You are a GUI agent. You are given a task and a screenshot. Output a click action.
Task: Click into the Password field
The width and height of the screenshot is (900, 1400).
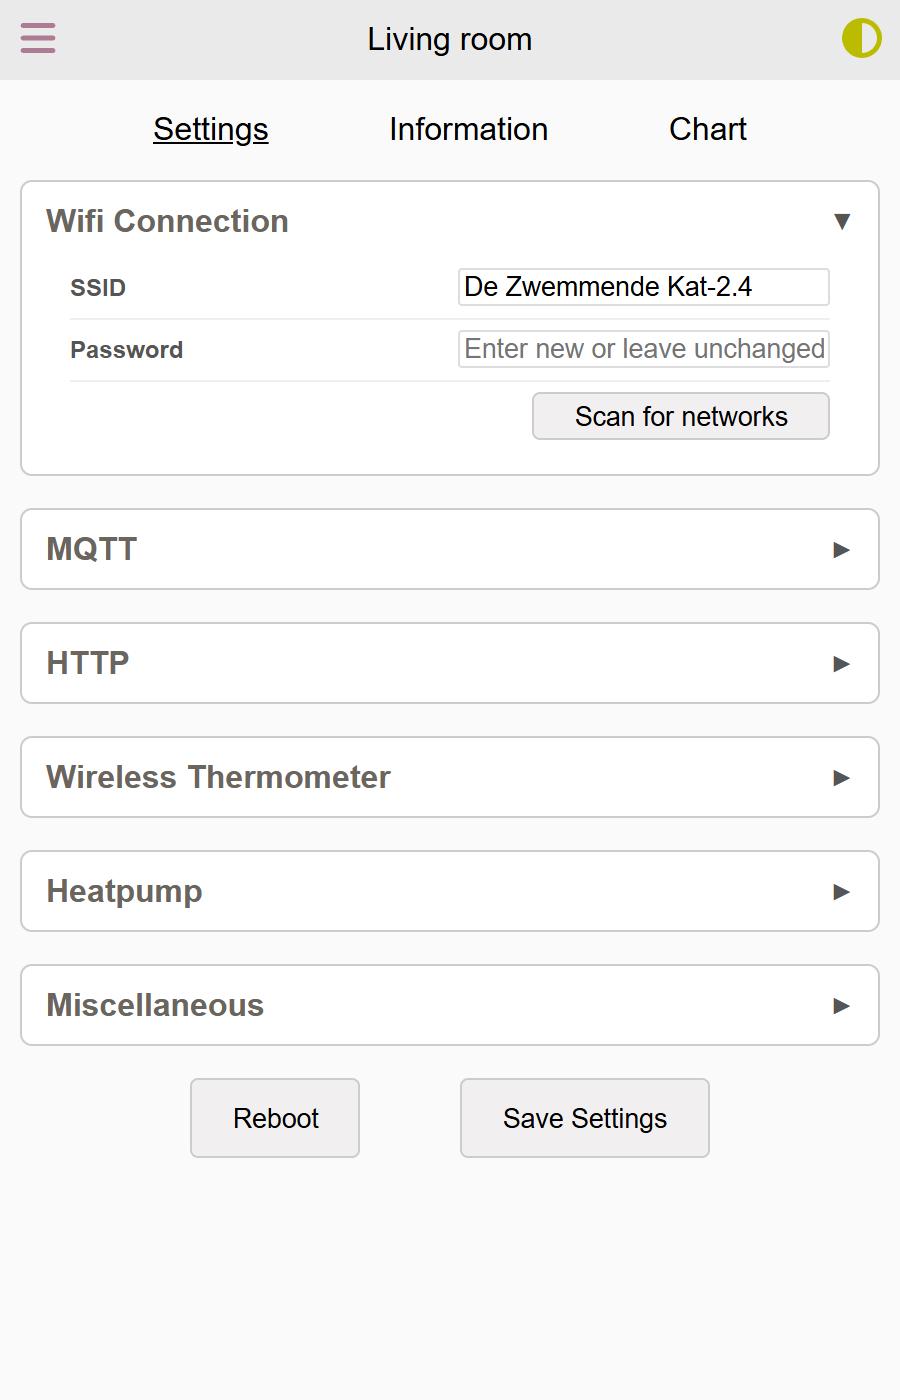point(643,349)
